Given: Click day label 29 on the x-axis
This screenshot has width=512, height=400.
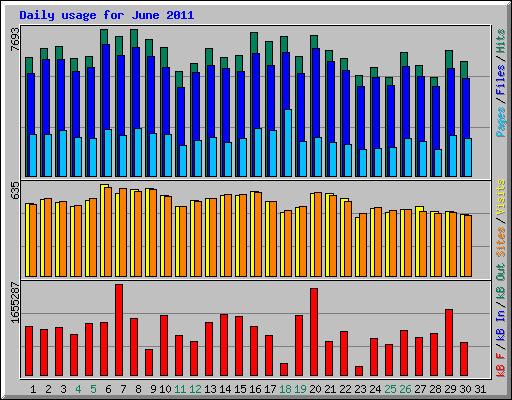Looking at the screenshot, I should pyautogui.click(x=450, y=389).
